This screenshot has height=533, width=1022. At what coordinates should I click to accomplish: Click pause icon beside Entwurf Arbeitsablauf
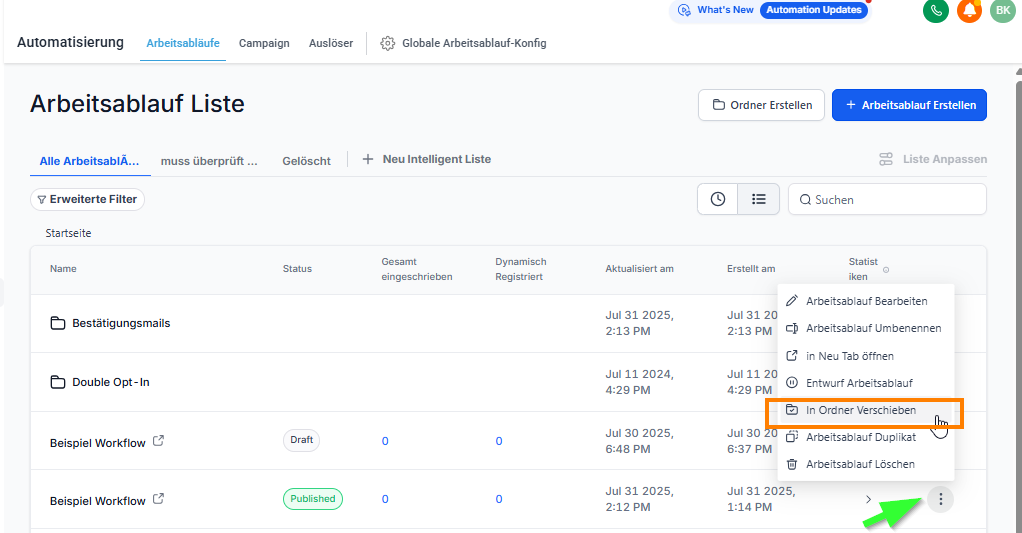coord(792,382)
